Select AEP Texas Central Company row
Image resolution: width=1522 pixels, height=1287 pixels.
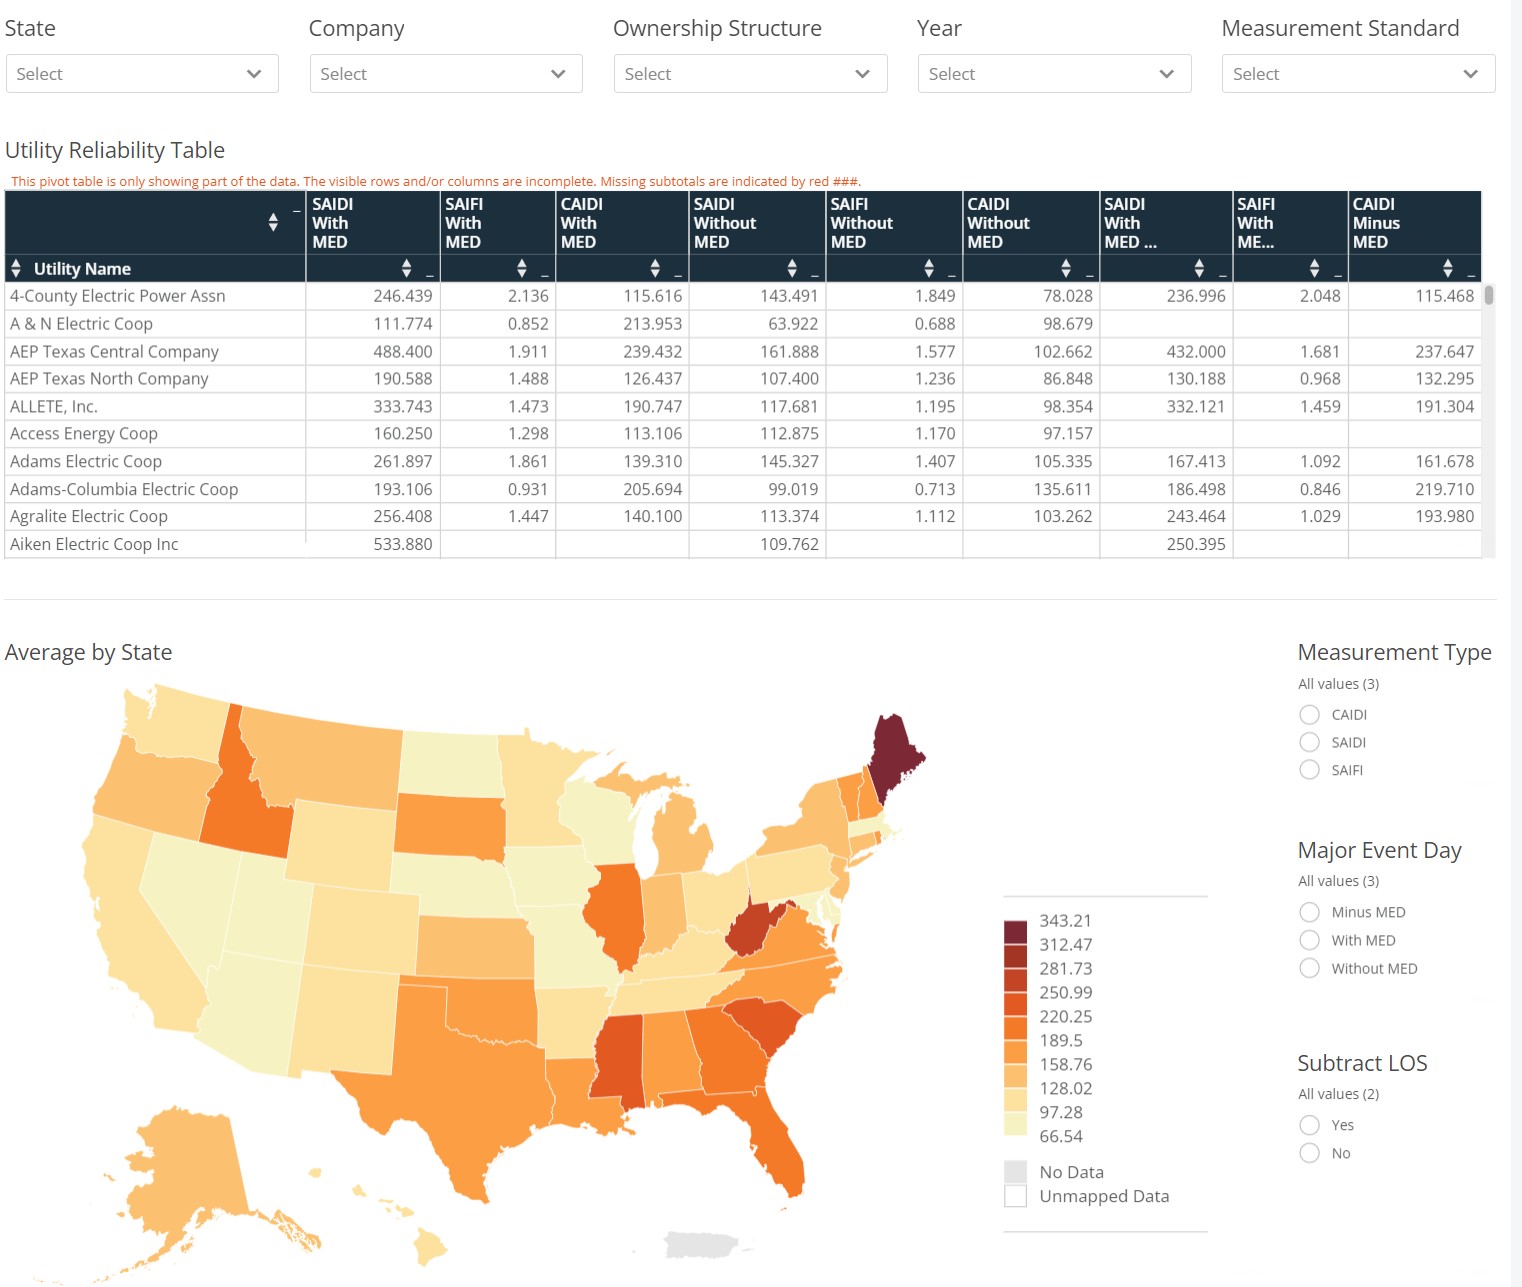pyautogui.click(x=743, y=351)
